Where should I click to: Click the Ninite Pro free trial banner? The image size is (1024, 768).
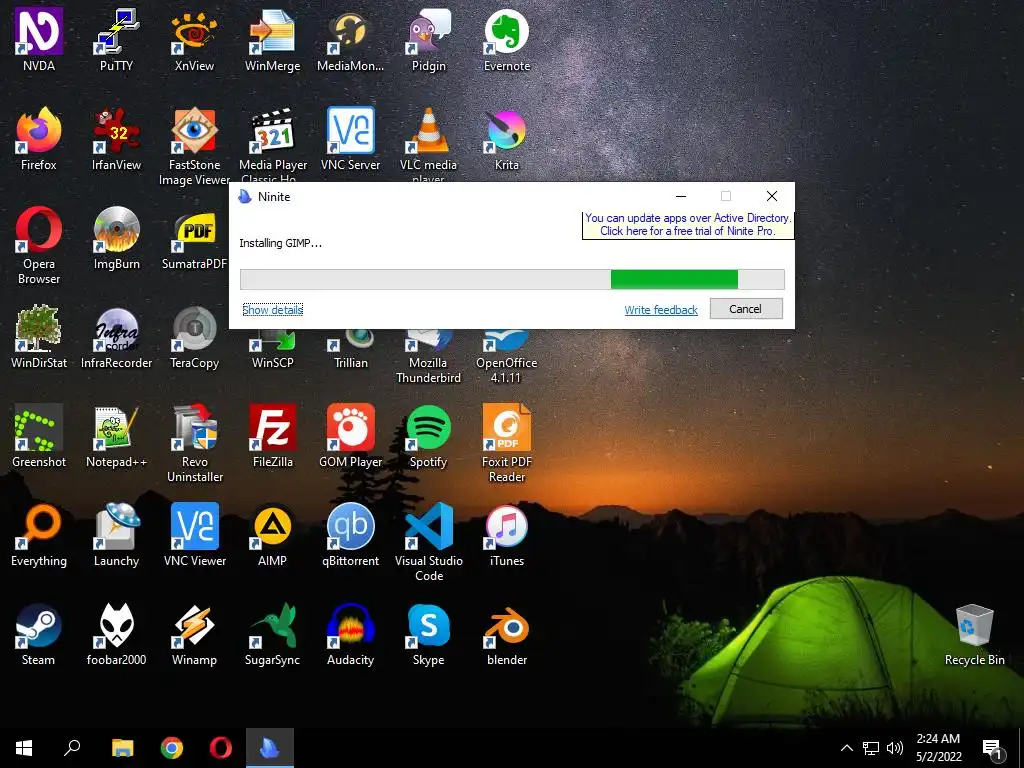[x=688, y=225]
